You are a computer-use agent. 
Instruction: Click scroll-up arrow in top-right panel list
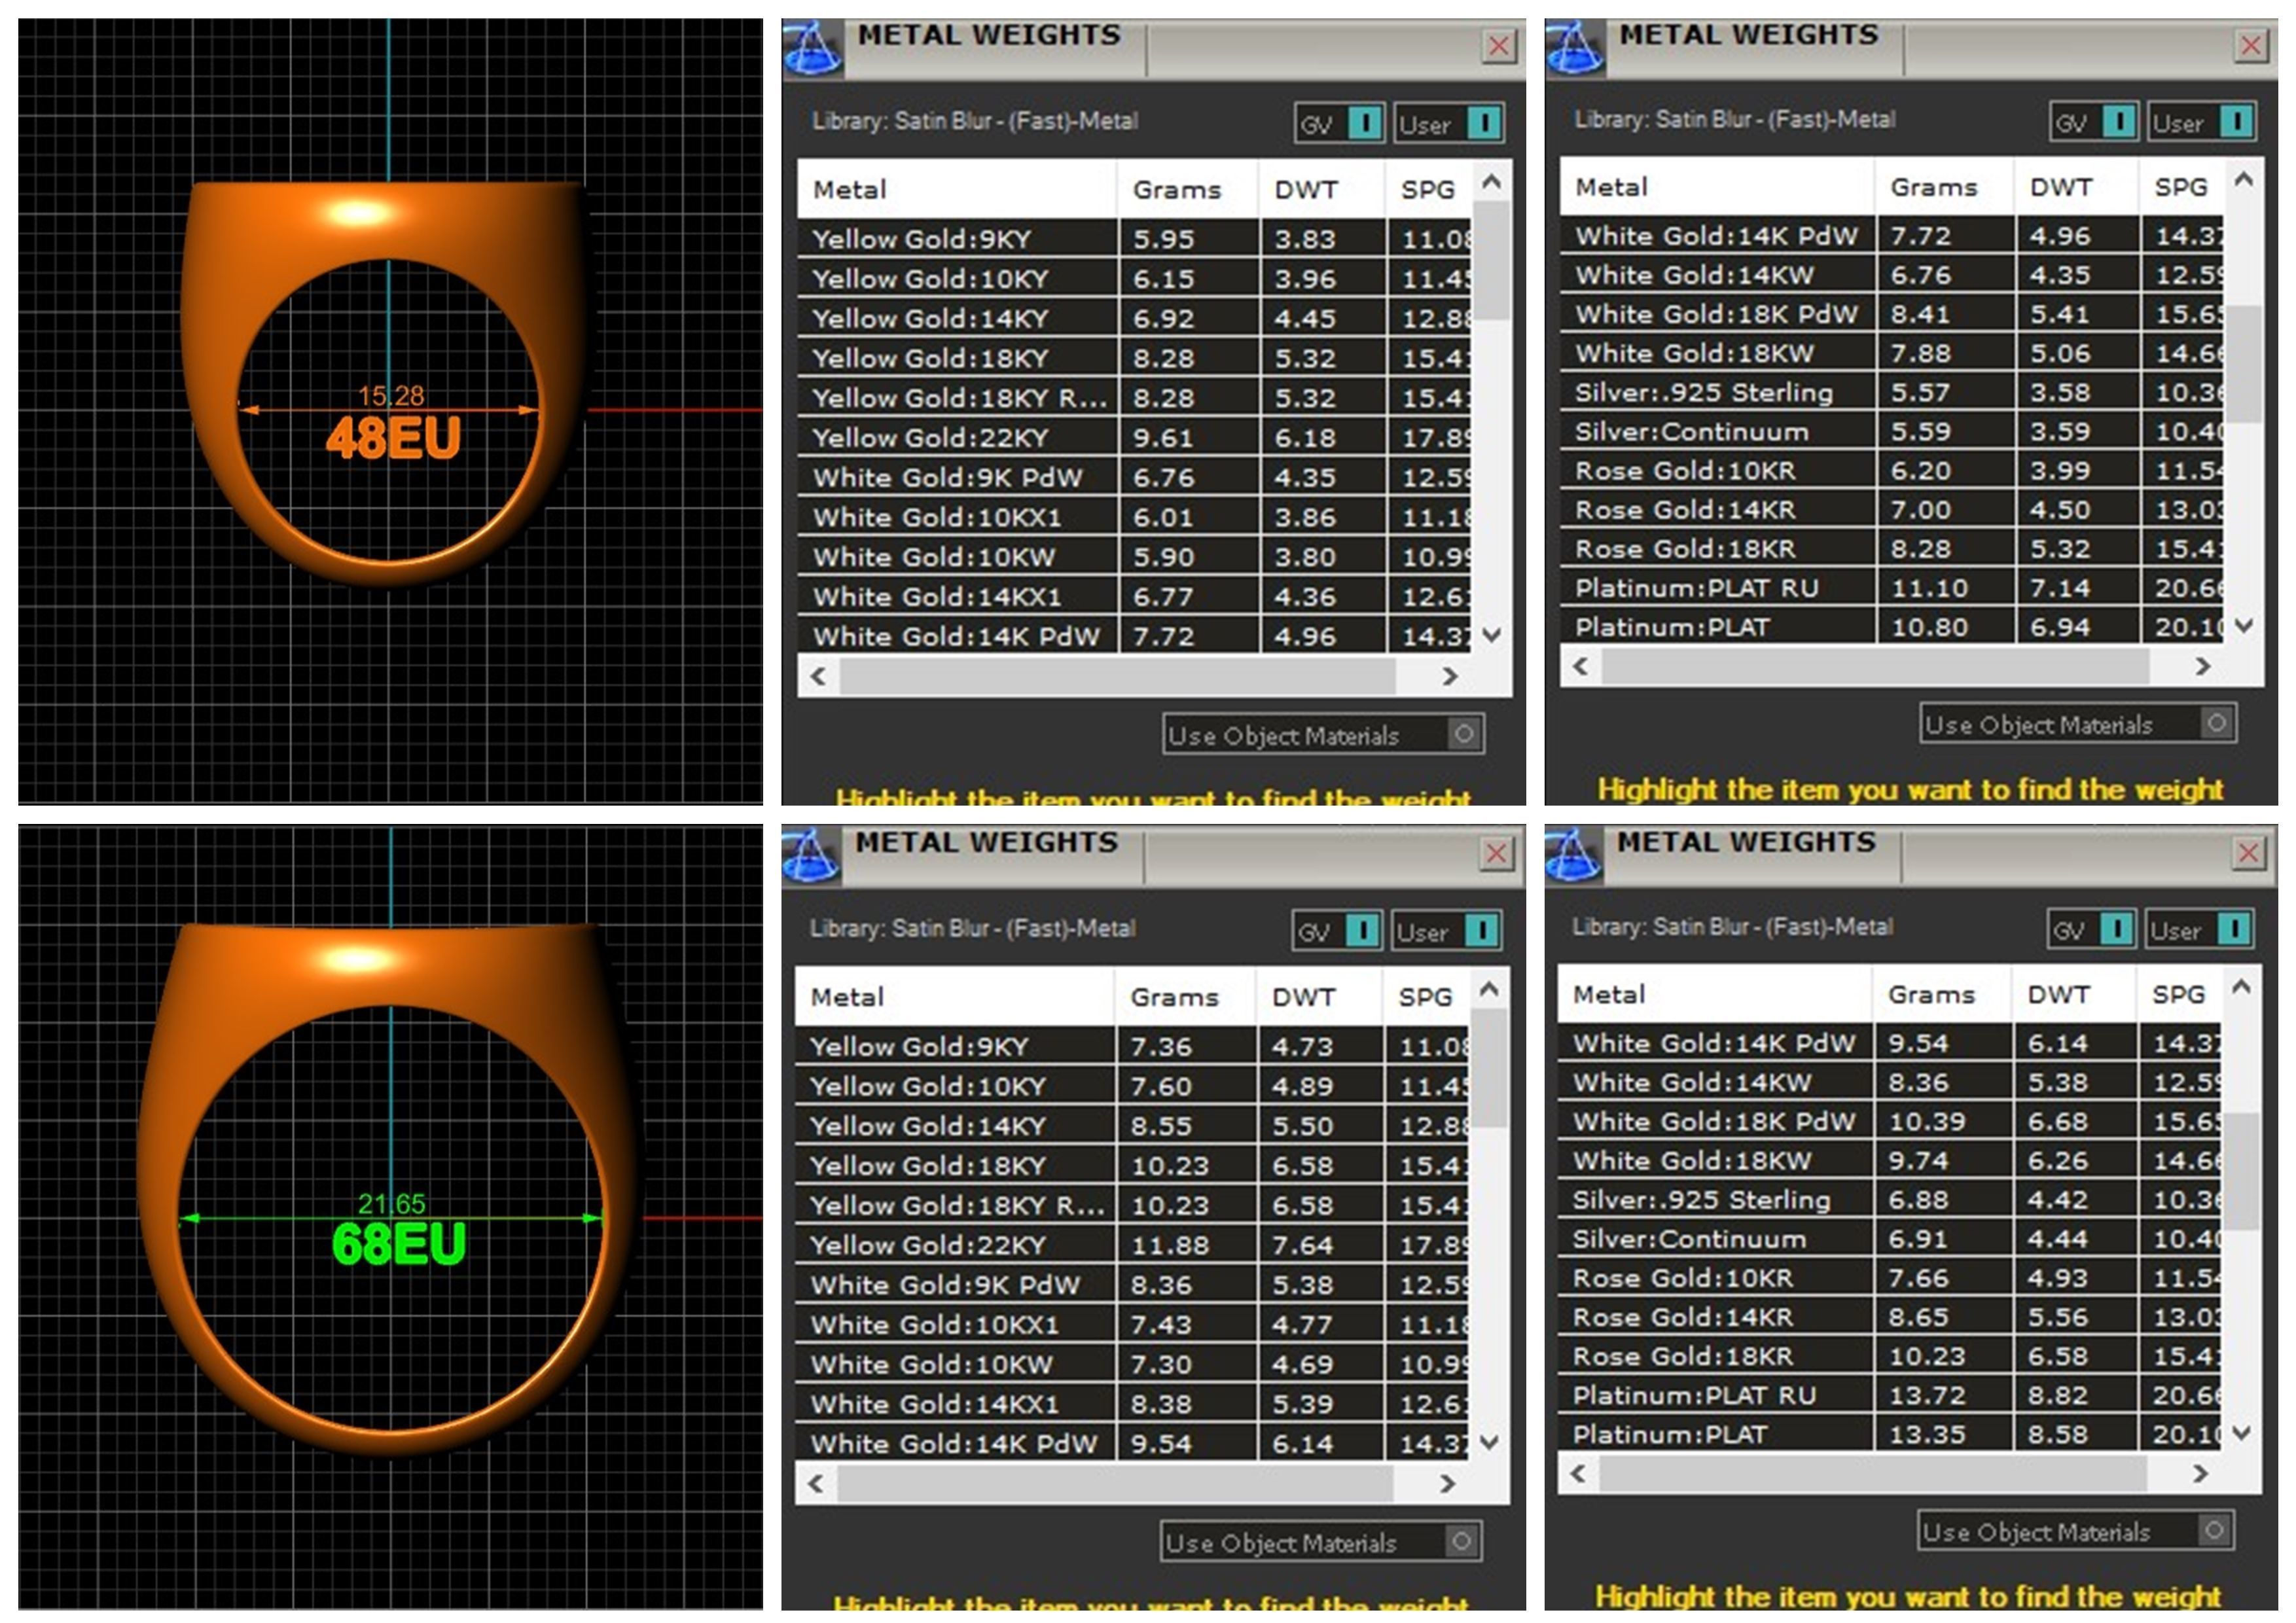pos(2243,180)
